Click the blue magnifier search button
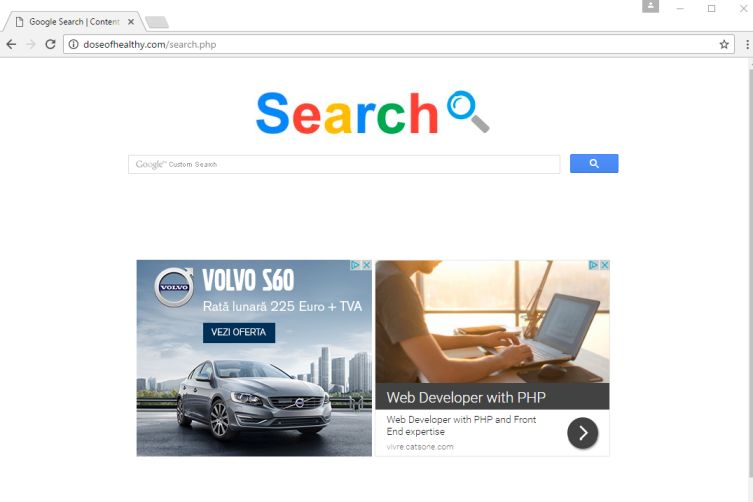This screenshot has height=502, width=753. (x=594, y=163)
